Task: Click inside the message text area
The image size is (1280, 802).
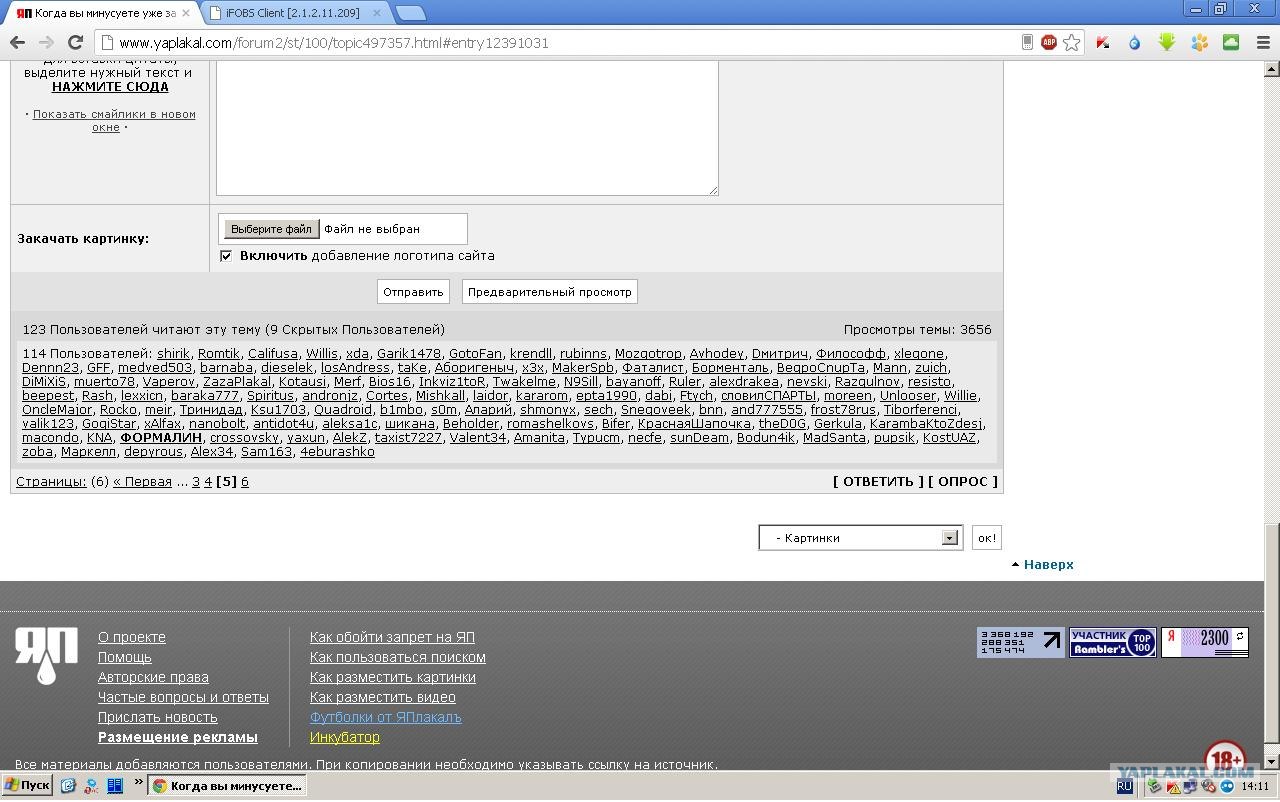Action: (x=467, y=127)
